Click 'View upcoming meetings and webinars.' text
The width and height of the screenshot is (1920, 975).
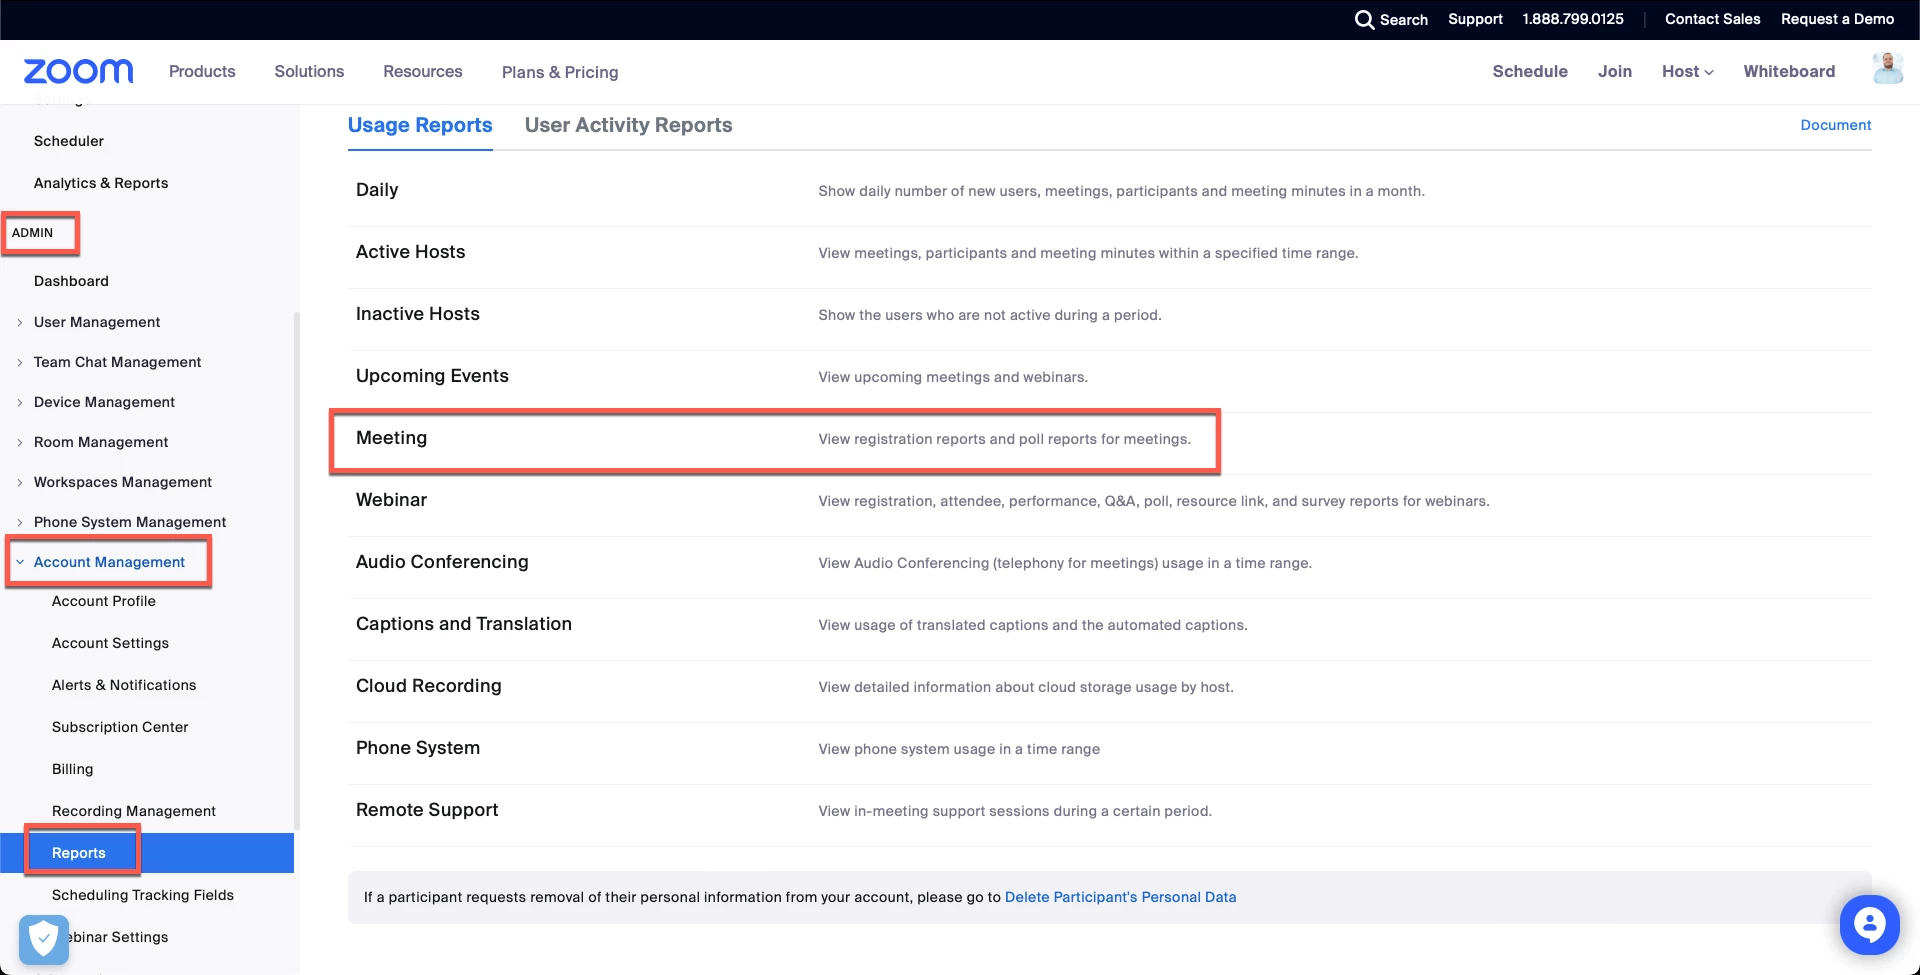(953, 377)
